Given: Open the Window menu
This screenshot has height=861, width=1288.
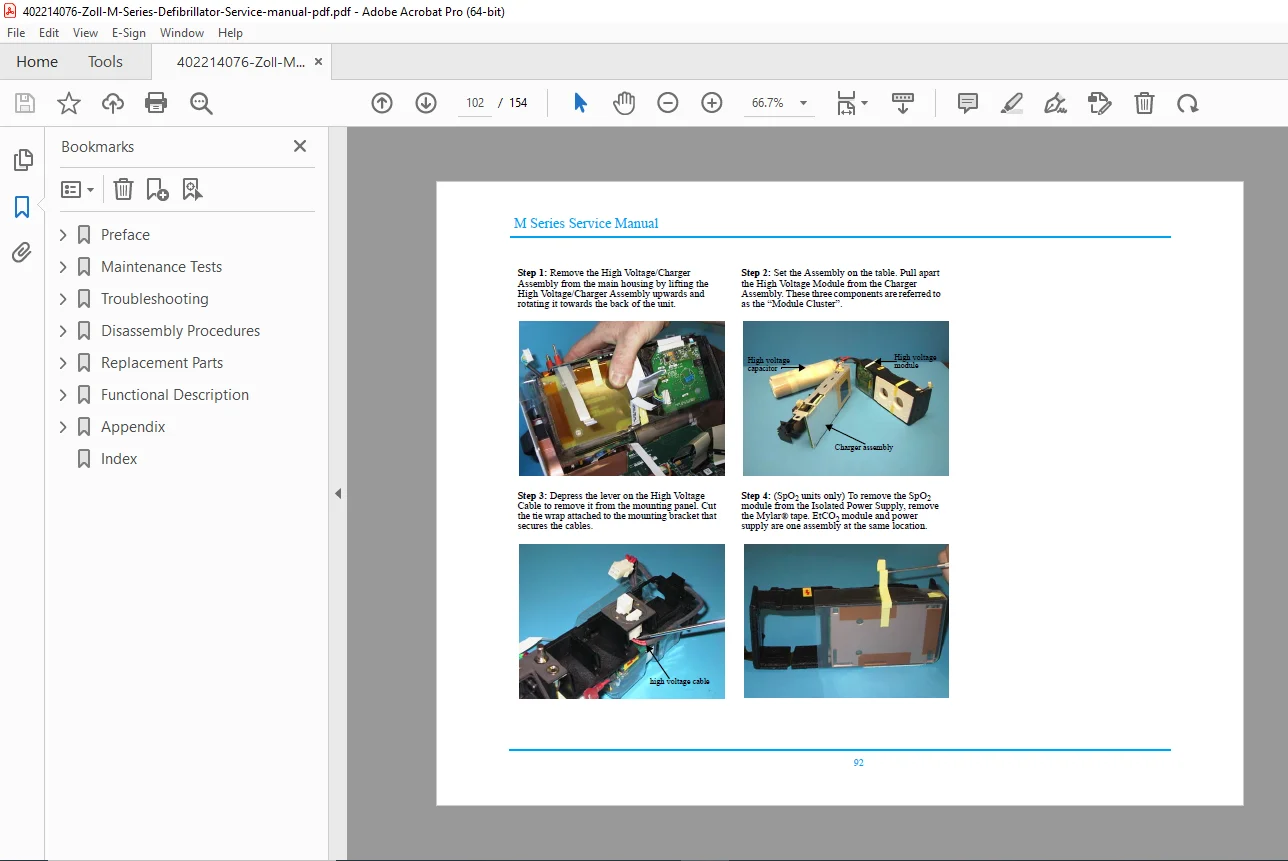Looking at the screenshot, I should (182, 33).
